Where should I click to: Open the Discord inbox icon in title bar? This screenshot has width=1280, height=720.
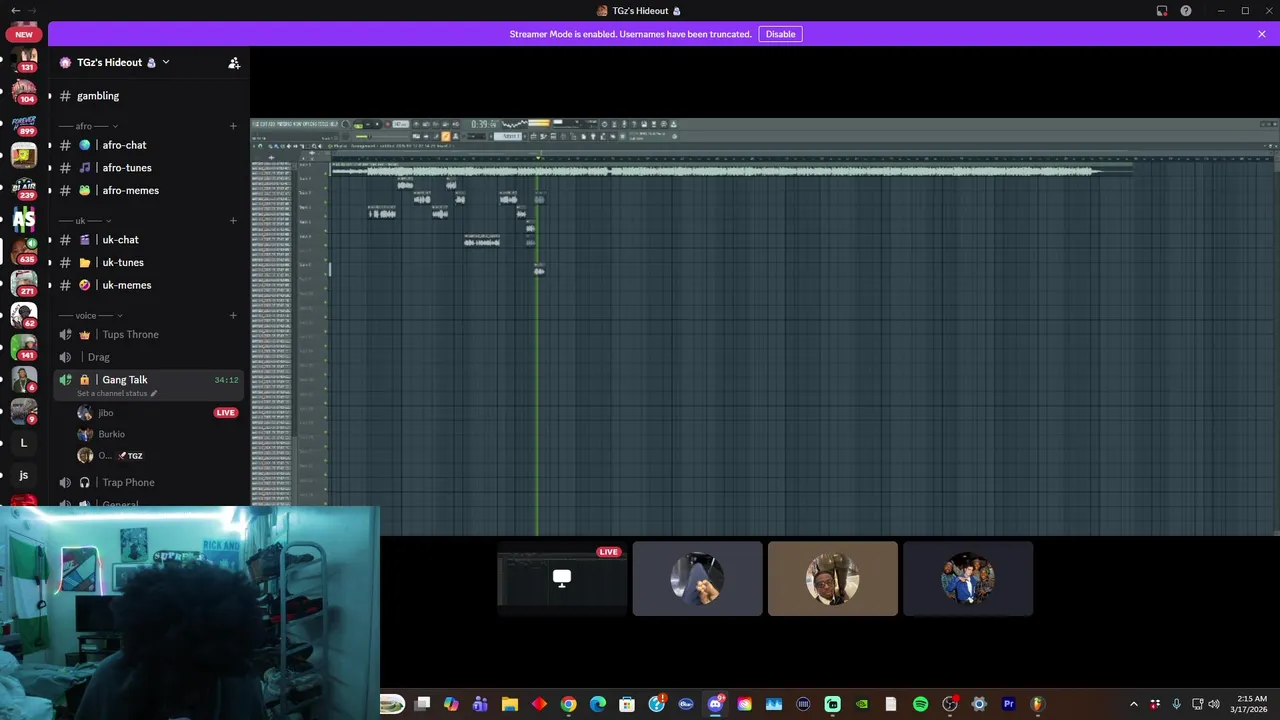(1162, 11)
